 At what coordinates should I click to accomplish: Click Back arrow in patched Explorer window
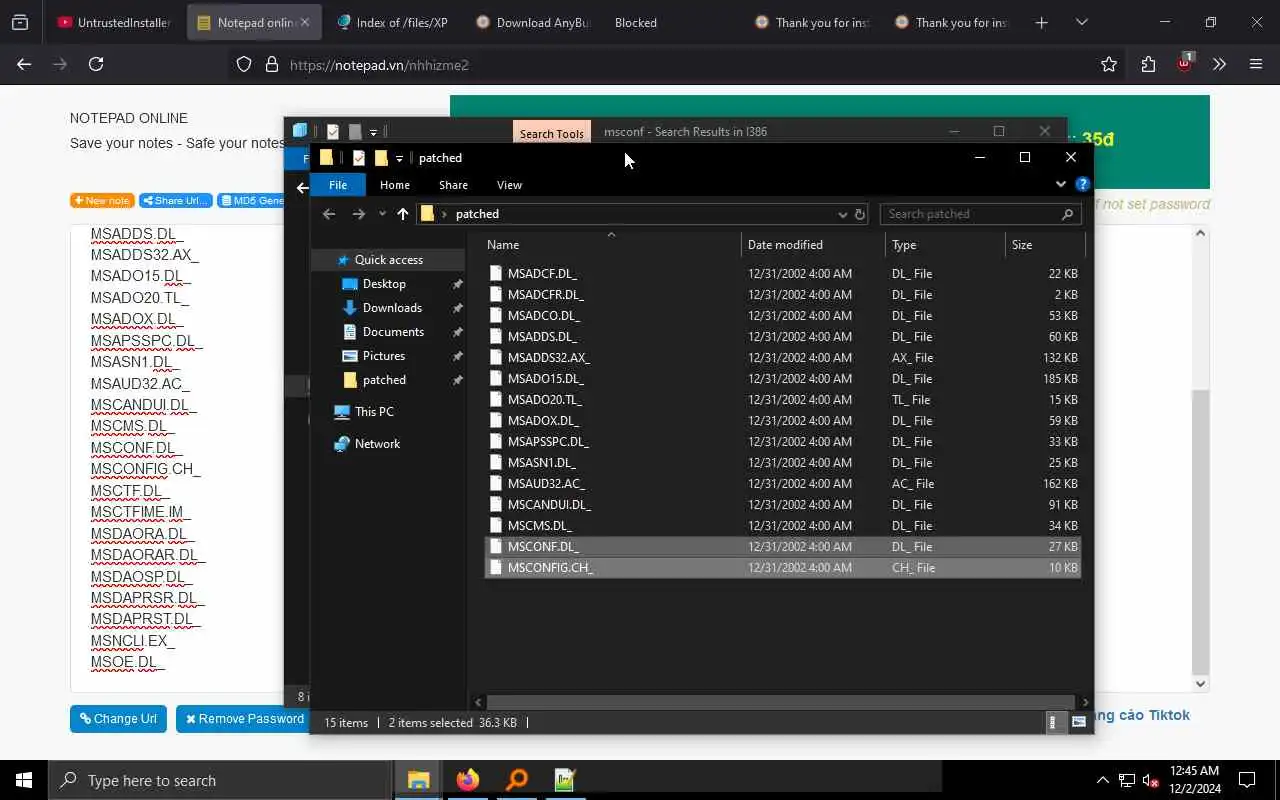point(329,214)
